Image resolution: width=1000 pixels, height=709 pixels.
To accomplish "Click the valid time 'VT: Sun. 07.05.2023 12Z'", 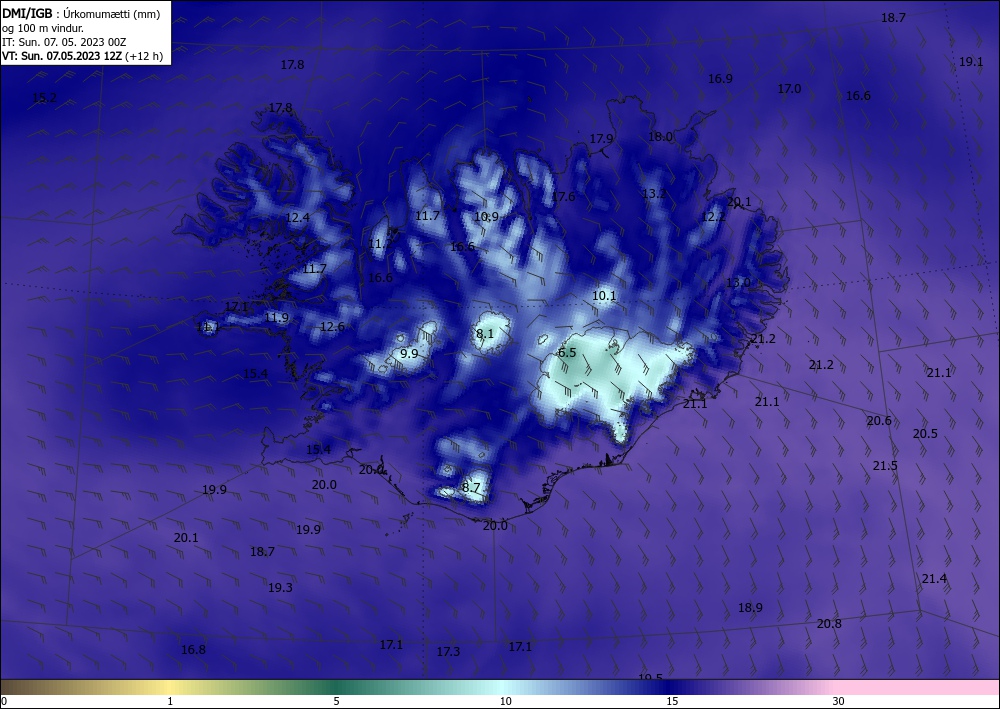I will click(62, 56).
